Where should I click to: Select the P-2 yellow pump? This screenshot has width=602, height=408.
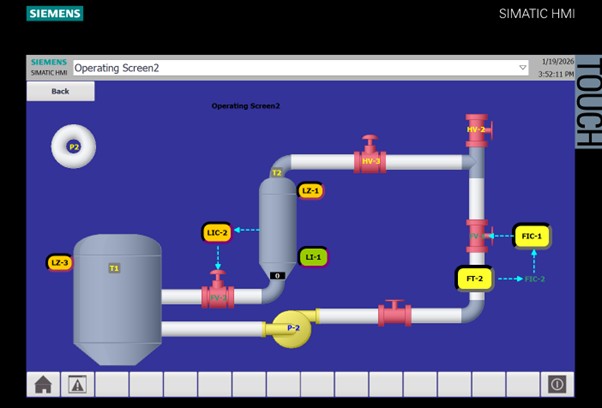[x=292, y=328]
